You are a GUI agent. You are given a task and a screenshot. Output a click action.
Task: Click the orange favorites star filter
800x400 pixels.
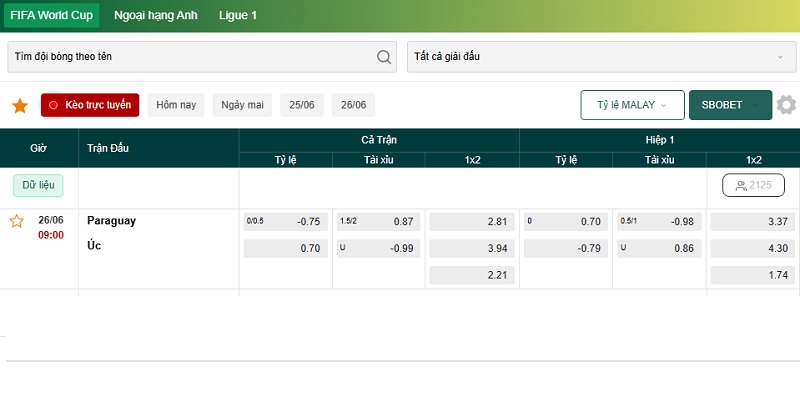click(x=20, y=106)
